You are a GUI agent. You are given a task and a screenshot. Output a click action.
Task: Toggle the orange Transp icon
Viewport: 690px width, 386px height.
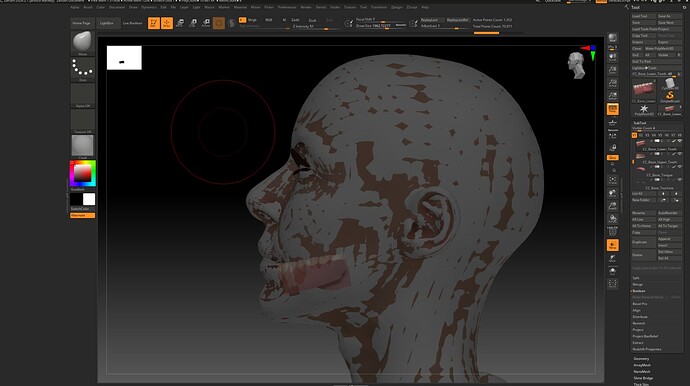coord(612,245)
